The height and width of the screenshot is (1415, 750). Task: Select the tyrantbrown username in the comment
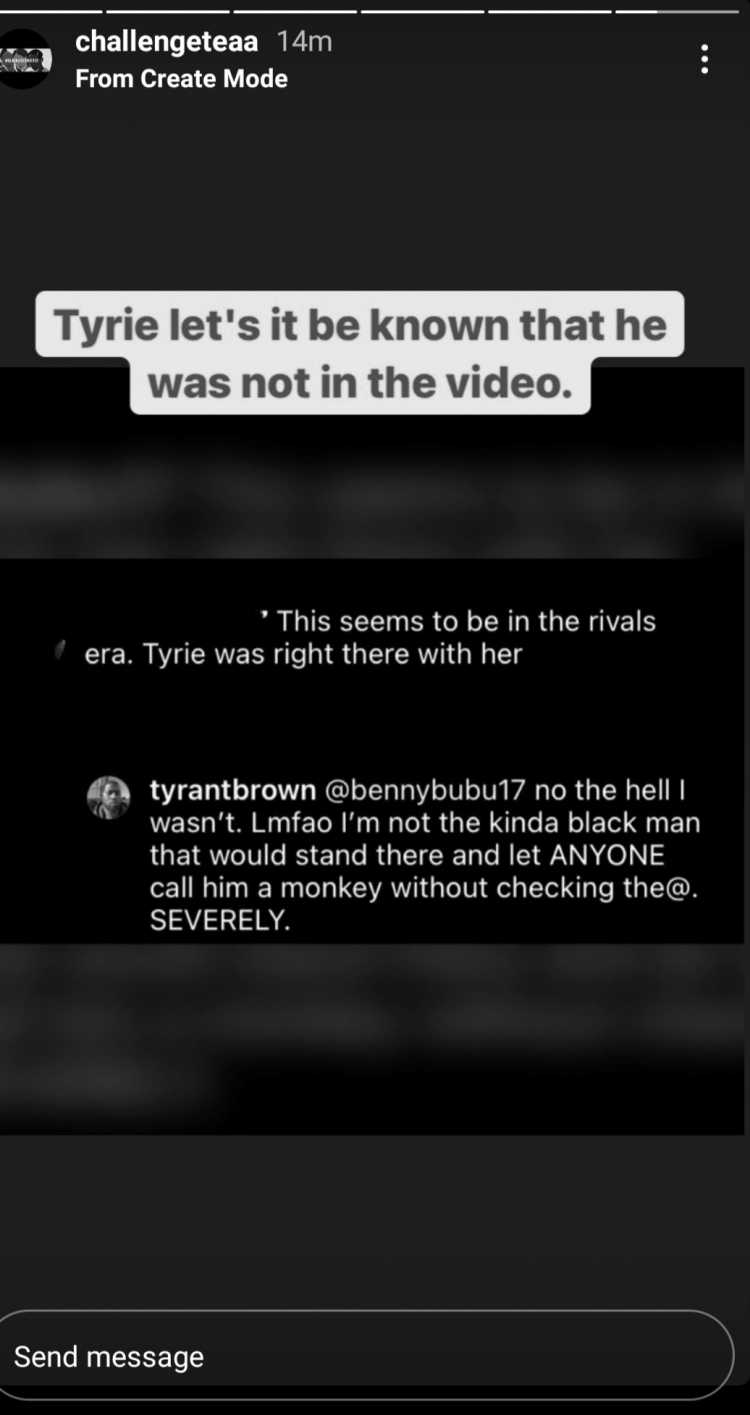[233, 791]
